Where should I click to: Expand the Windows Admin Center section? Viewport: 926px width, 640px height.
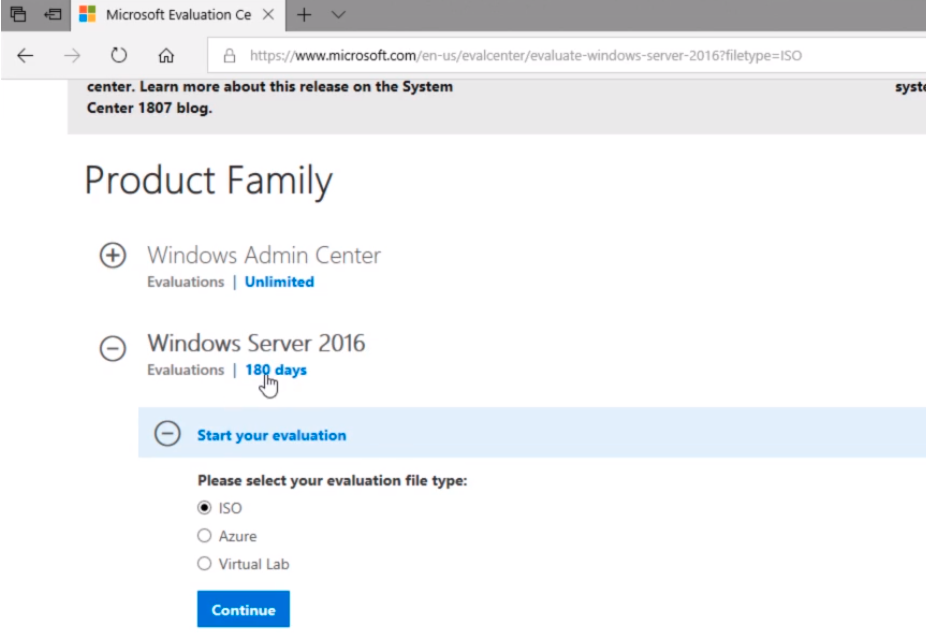click(112, 255)
